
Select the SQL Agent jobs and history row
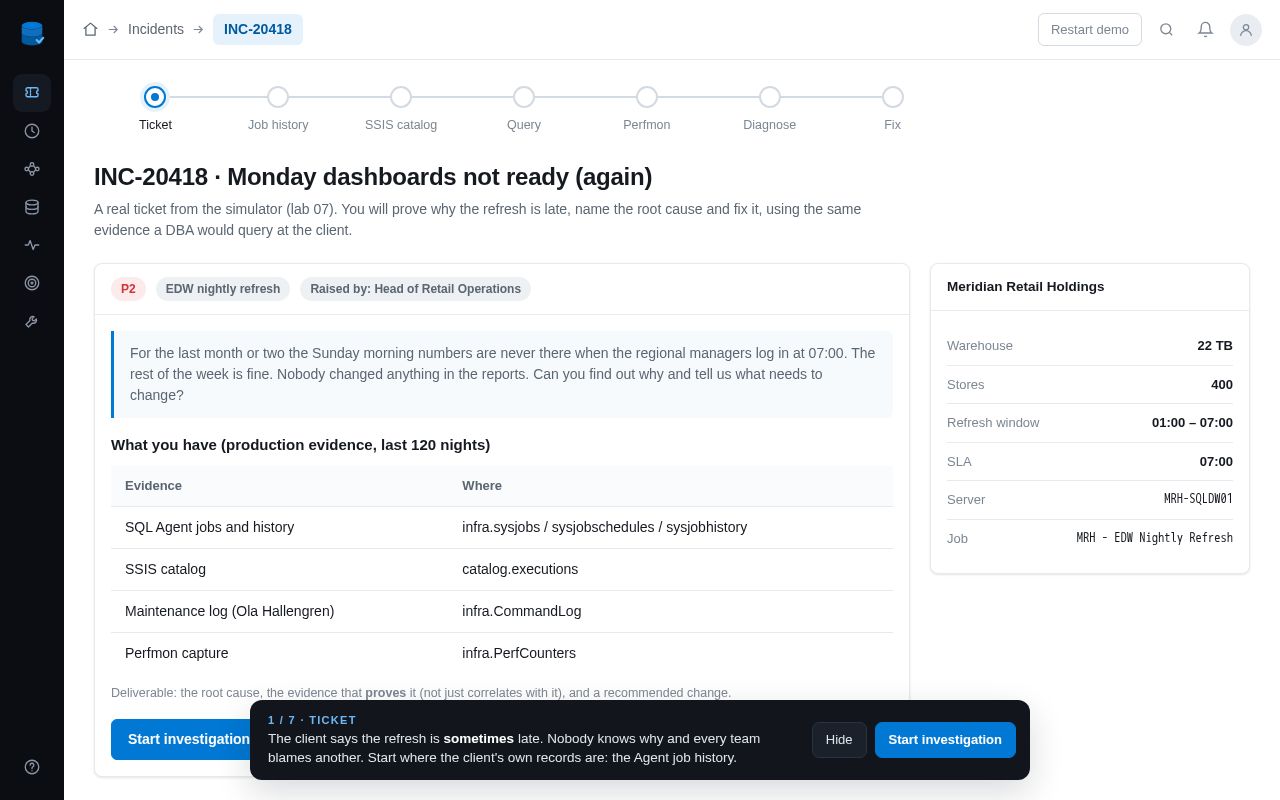502,527
